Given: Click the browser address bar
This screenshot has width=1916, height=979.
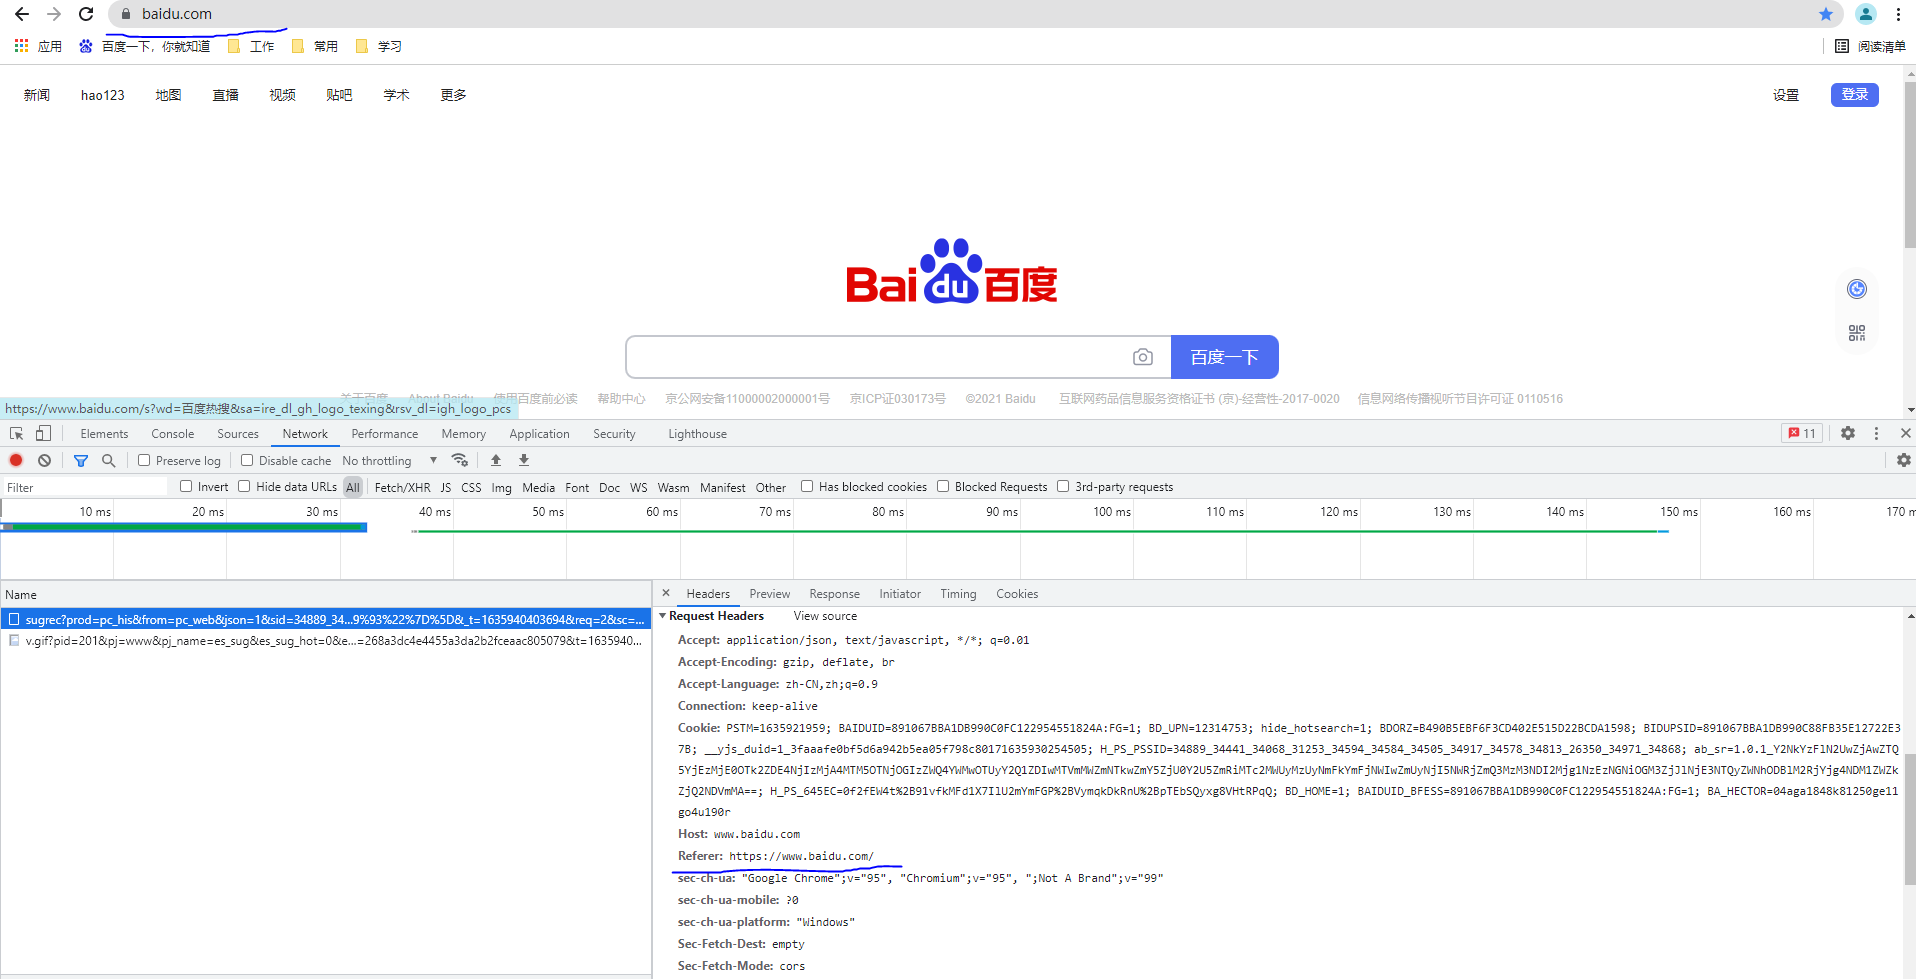Looking at the screenshot, I should 400,14.
